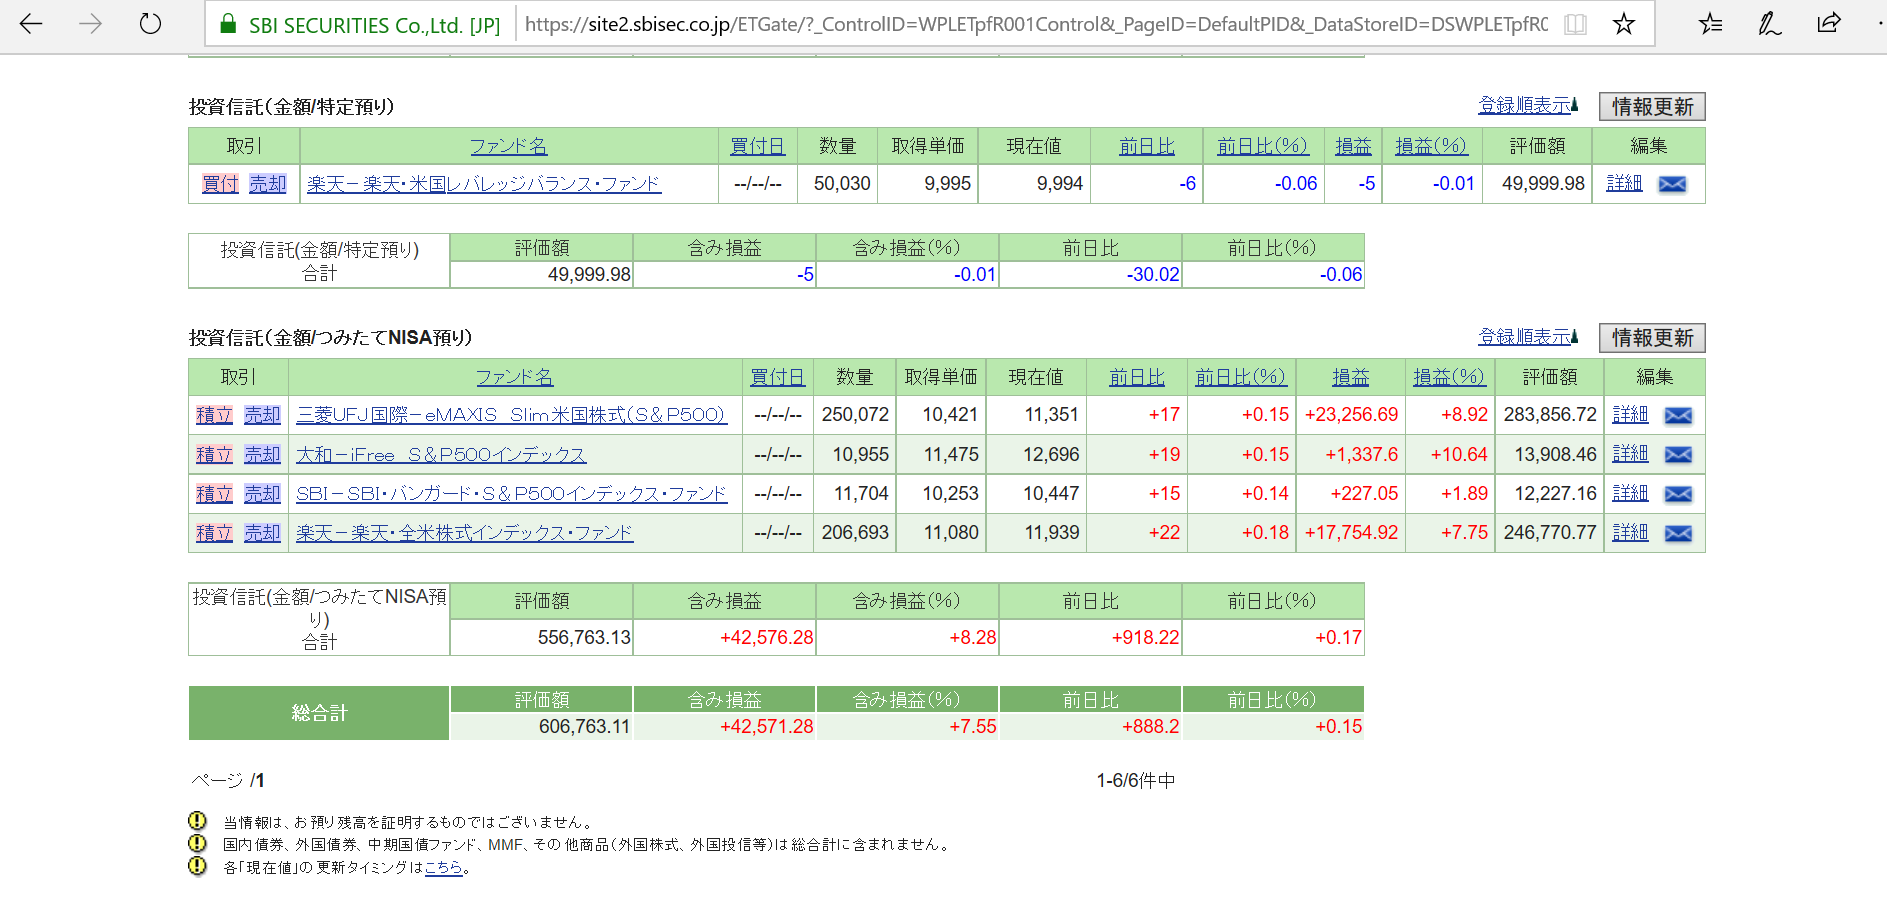This screenshot has width=1887, height=910.
Task: Select 楽天・全米株式 損益 +17,754.92
Action: tap(1351, 533)
